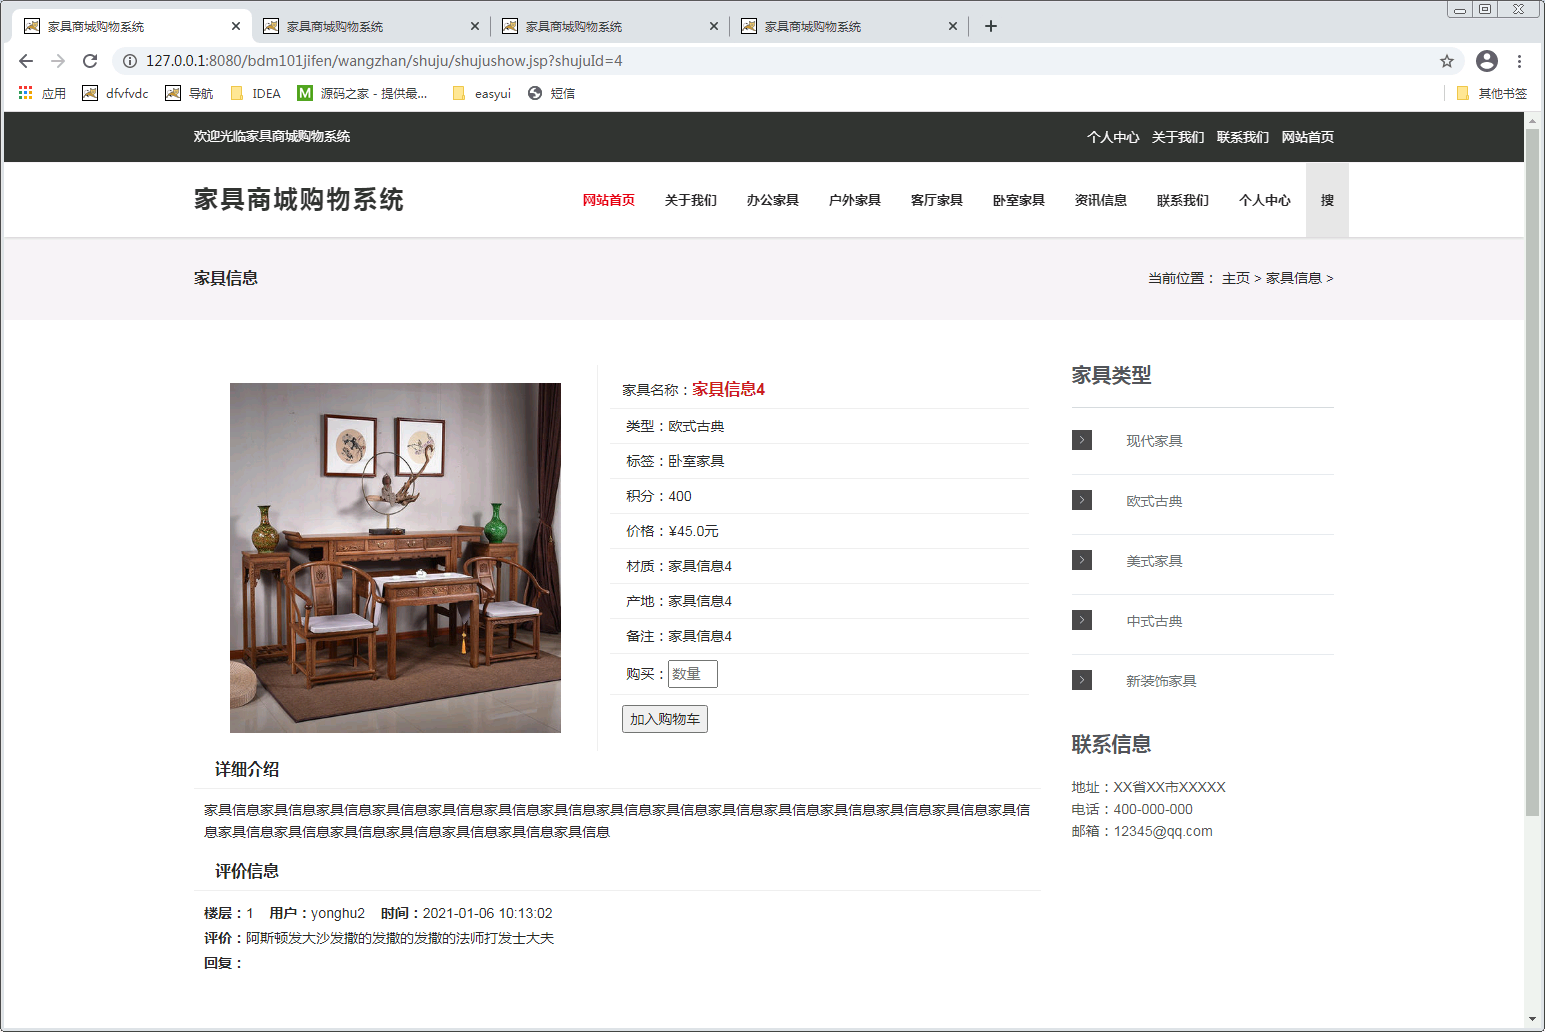The width and height of the screenshot is (1545, 1032).
Task: Click scrollbar down arrow
Action: (1532, 1020)
